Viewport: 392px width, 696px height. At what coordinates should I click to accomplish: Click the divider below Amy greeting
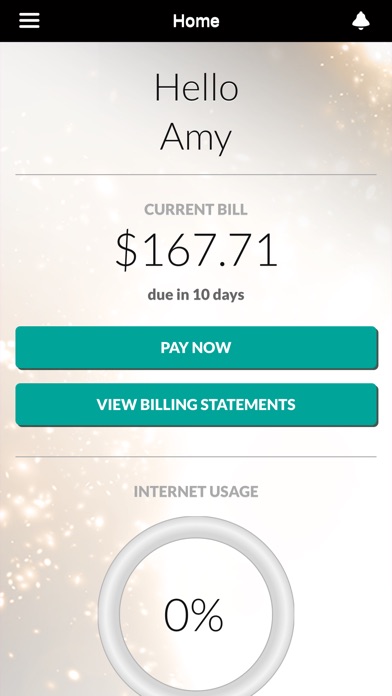tap(196, 174)
